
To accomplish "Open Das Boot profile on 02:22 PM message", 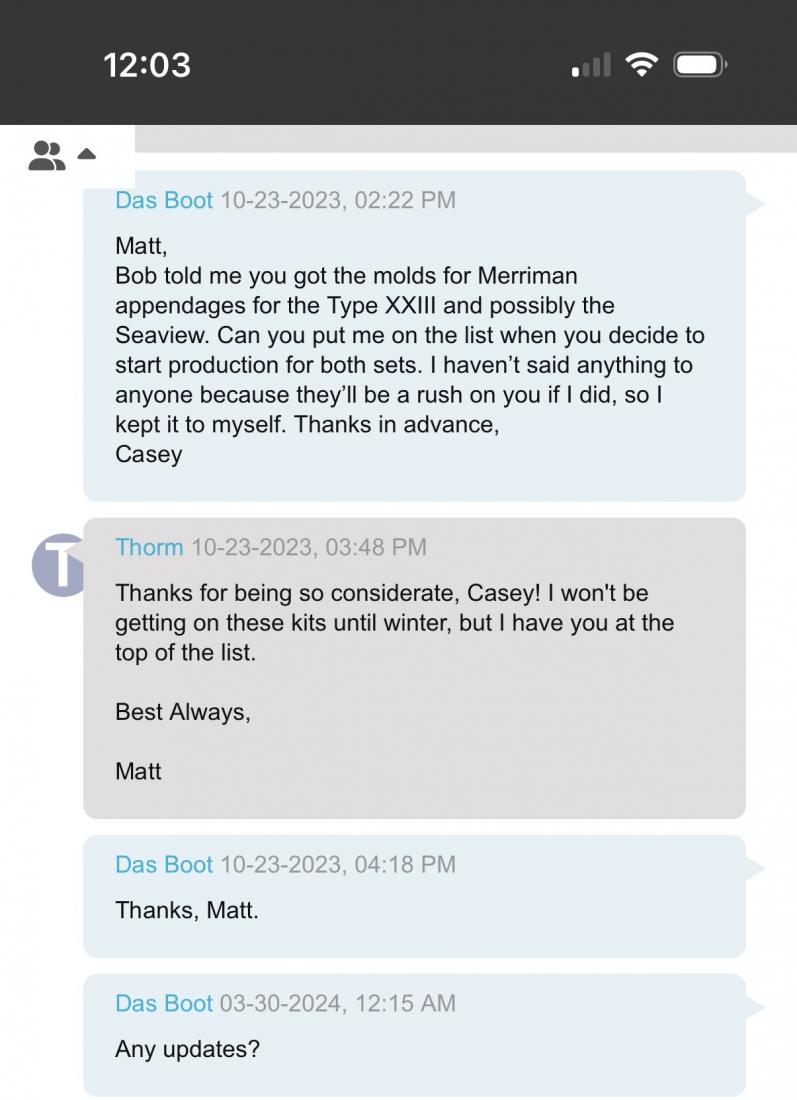I will click(x=164, y=200).
